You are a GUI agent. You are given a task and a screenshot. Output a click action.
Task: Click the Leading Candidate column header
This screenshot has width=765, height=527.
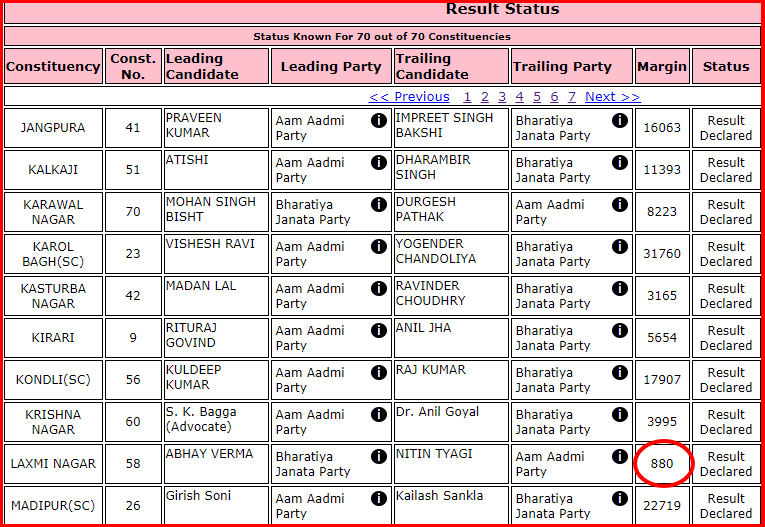tap(216, 66)
